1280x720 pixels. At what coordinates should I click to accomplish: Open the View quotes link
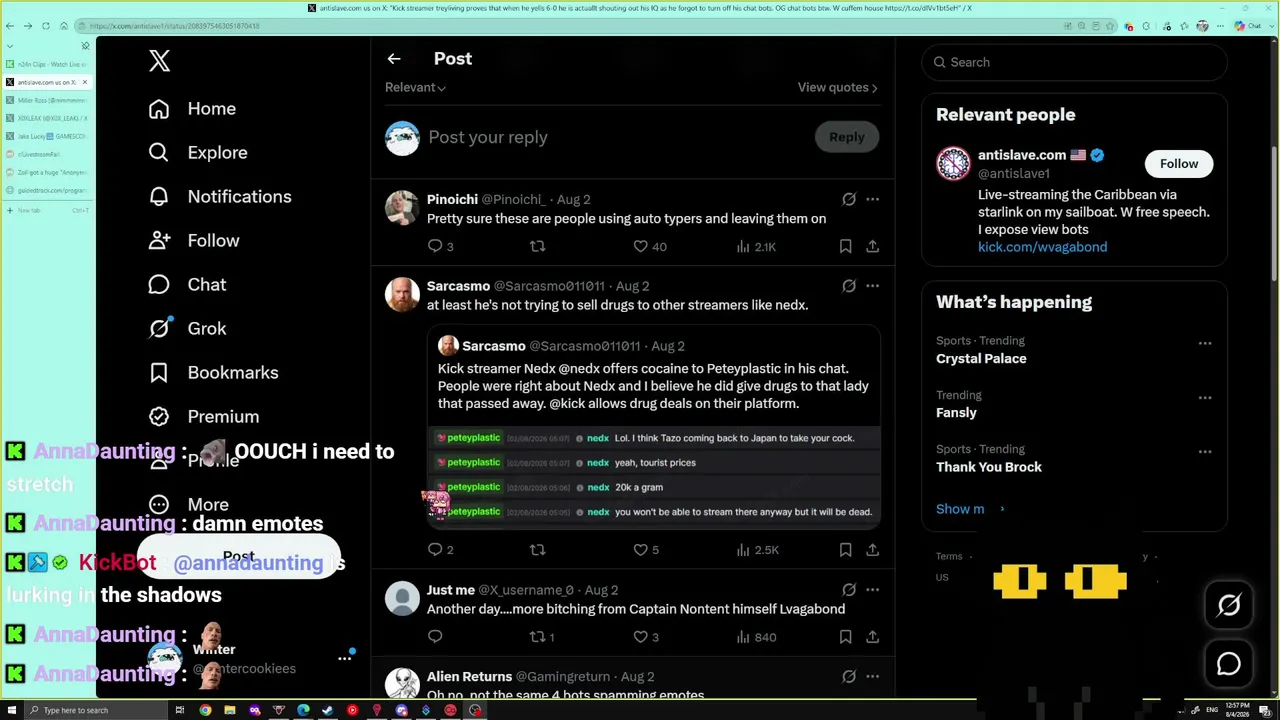pyautogui.click(x=838, y=87)
